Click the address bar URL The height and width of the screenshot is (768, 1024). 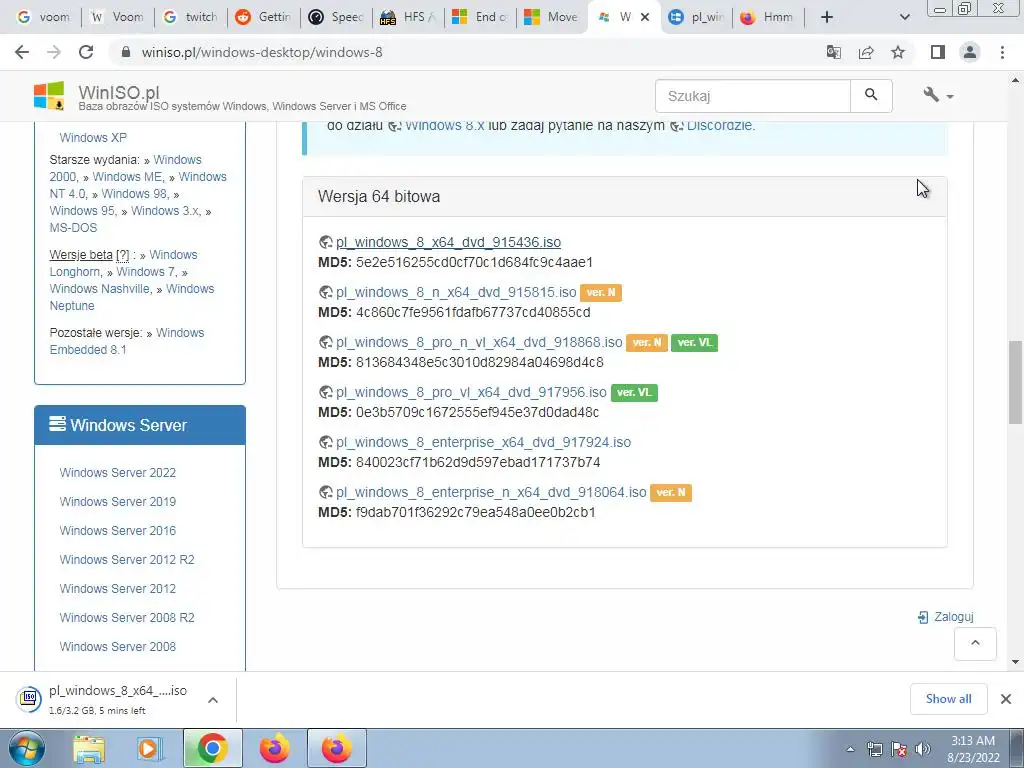point(262,52)
